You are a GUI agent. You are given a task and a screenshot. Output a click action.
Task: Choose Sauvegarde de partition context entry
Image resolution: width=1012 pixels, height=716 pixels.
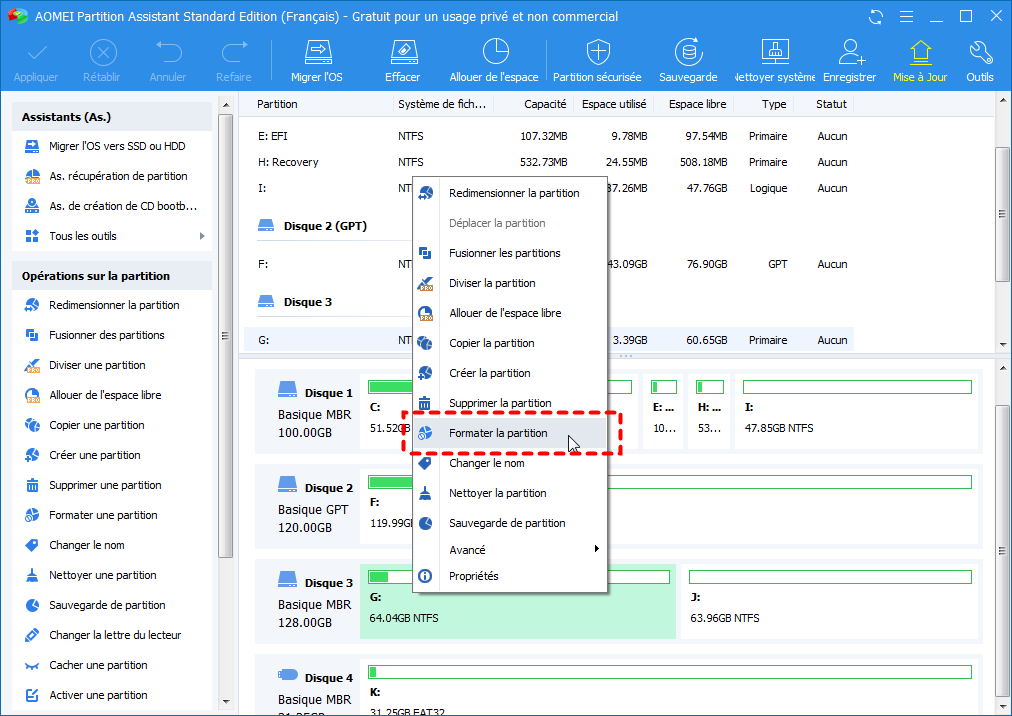(510, 523)
